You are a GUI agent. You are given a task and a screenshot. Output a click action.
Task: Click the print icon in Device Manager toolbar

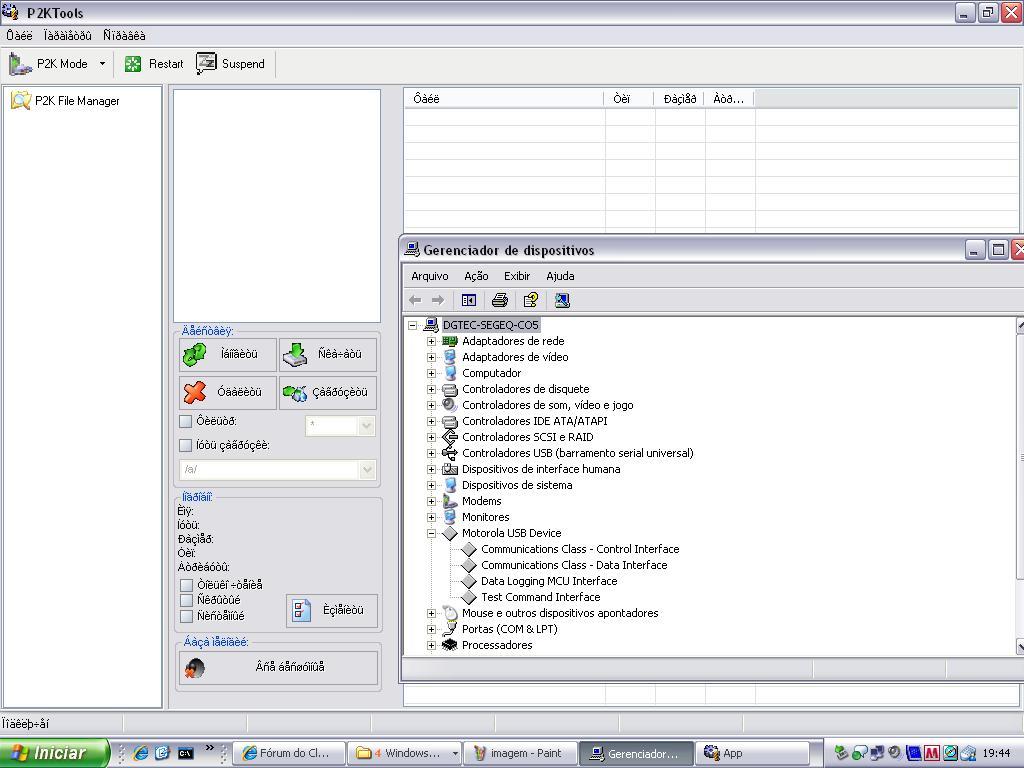[x=500, y=300]
